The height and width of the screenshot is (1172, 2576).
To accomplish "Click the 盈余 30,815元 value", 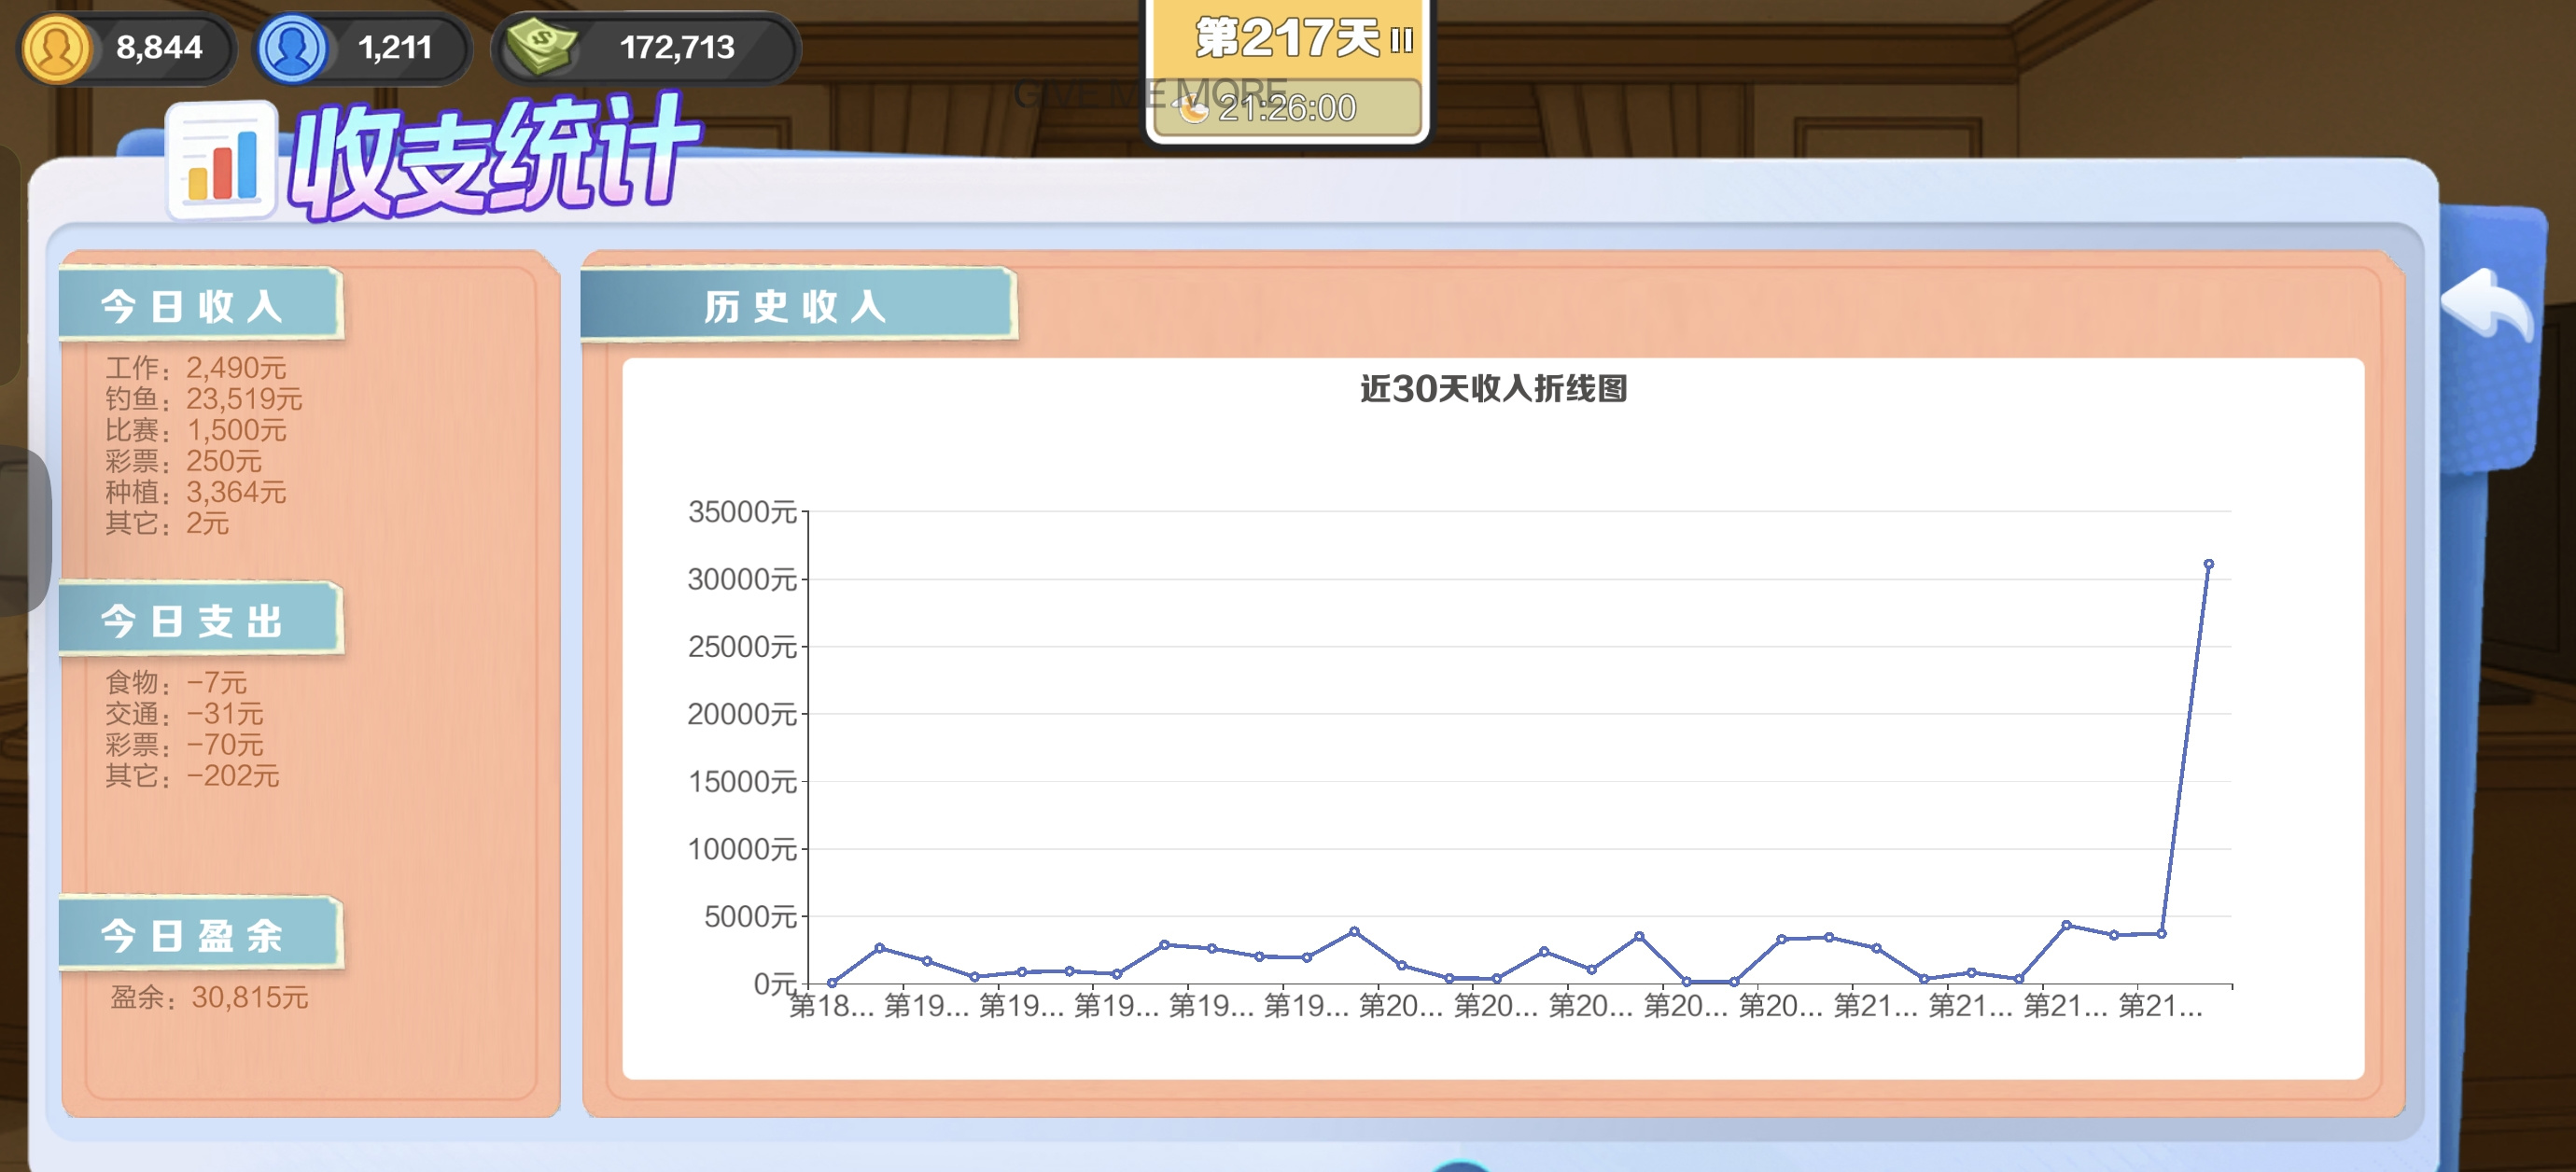I will point(209,997).
